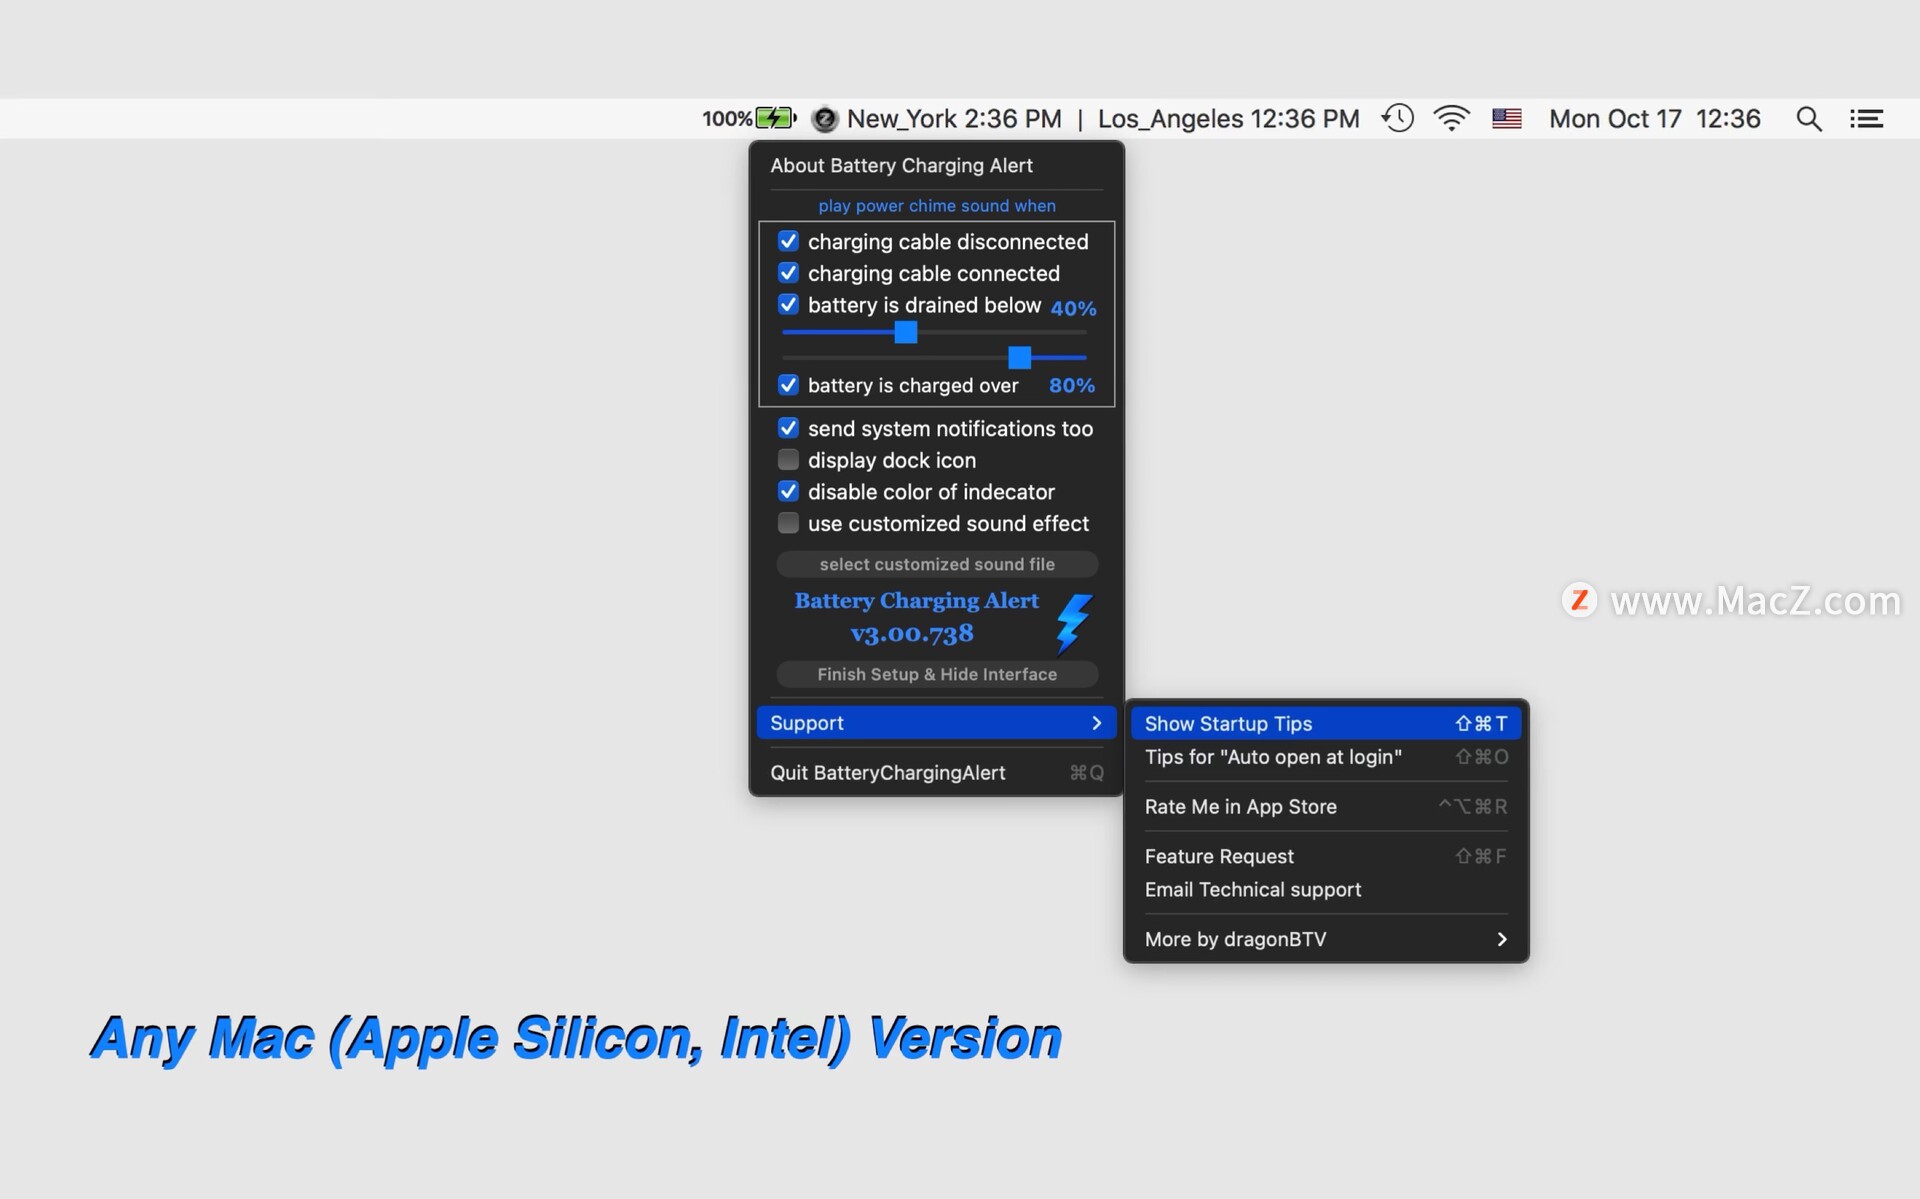
Task: Enable display dock icon checkbox
Action: (x=788, y=460)
